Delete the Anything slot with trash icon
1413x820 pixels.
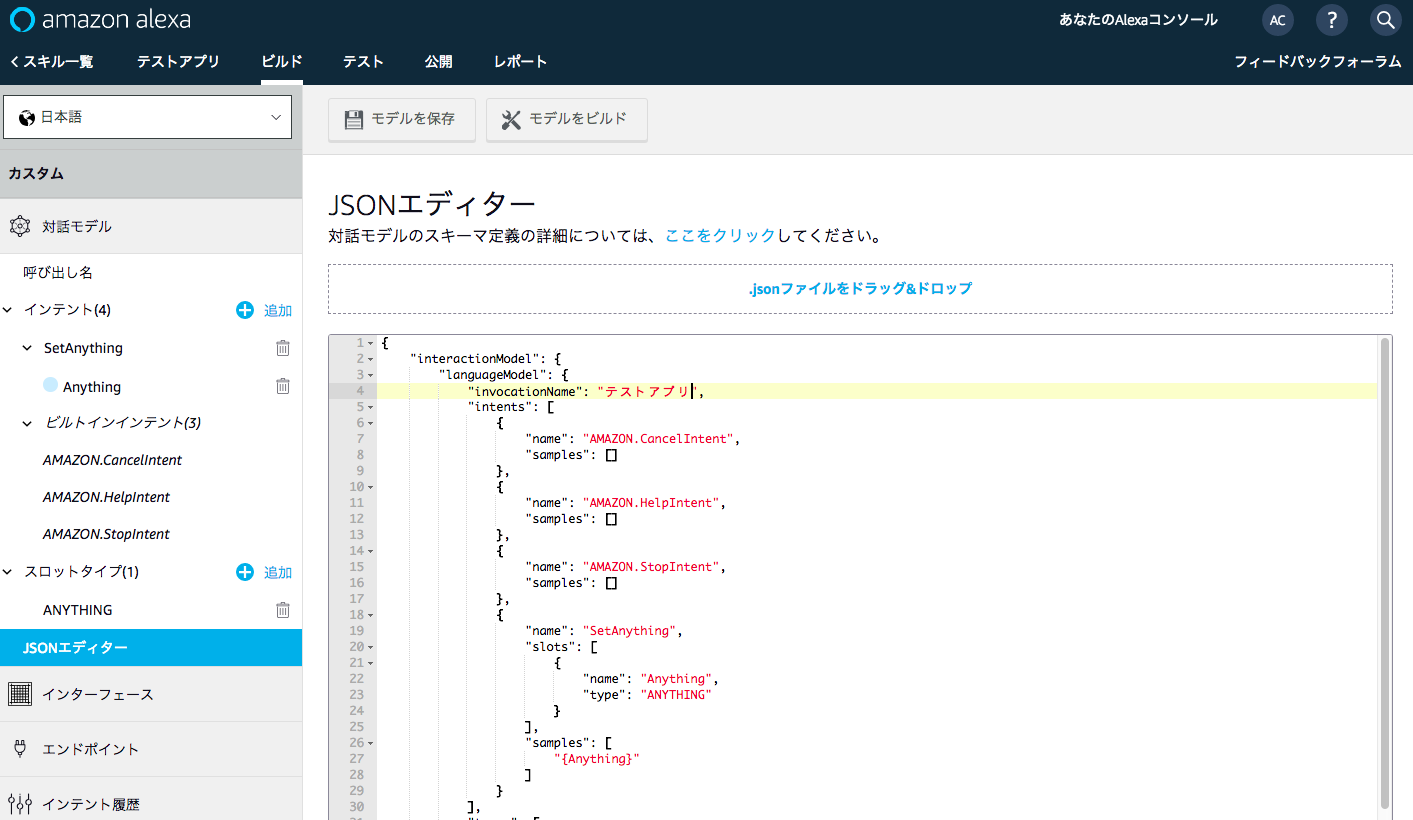click(283, 386)
